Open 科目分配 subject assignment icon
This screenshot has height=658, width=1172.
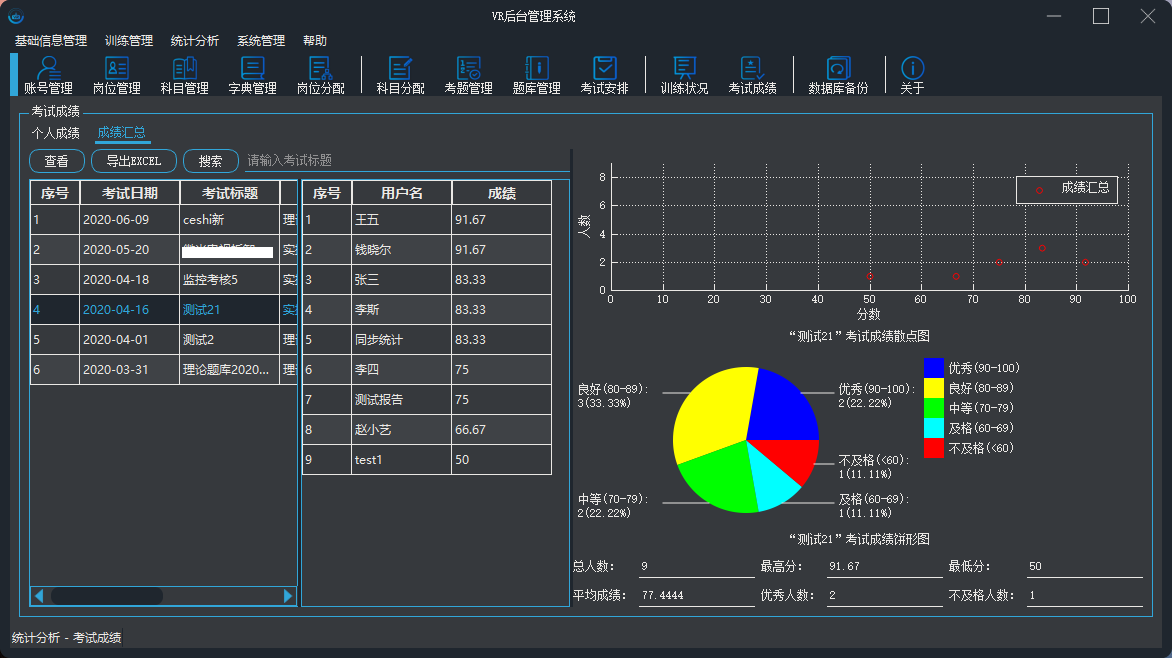pyautogui.click(x=401, y=75)
